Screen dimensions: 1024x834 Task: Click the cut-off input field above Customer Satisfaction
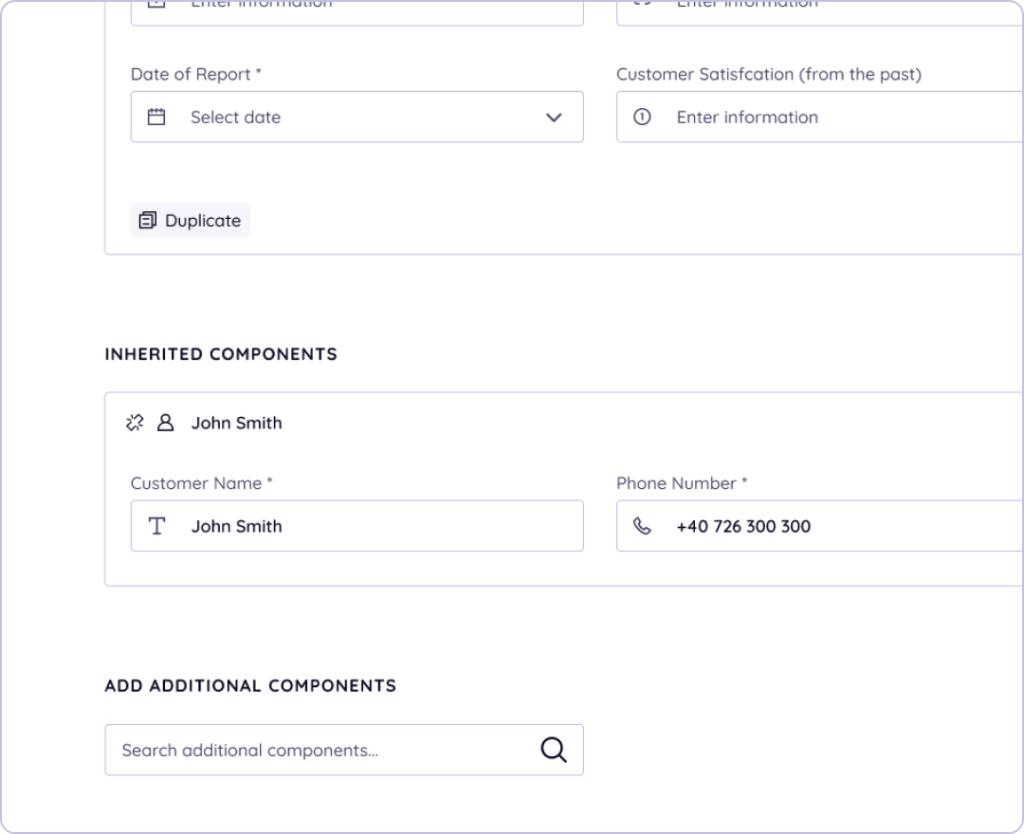(820, 10)
